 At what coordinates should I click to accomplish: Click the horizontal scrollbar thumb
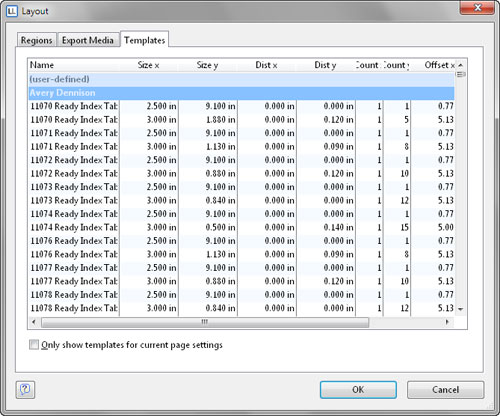coord(205,322)
